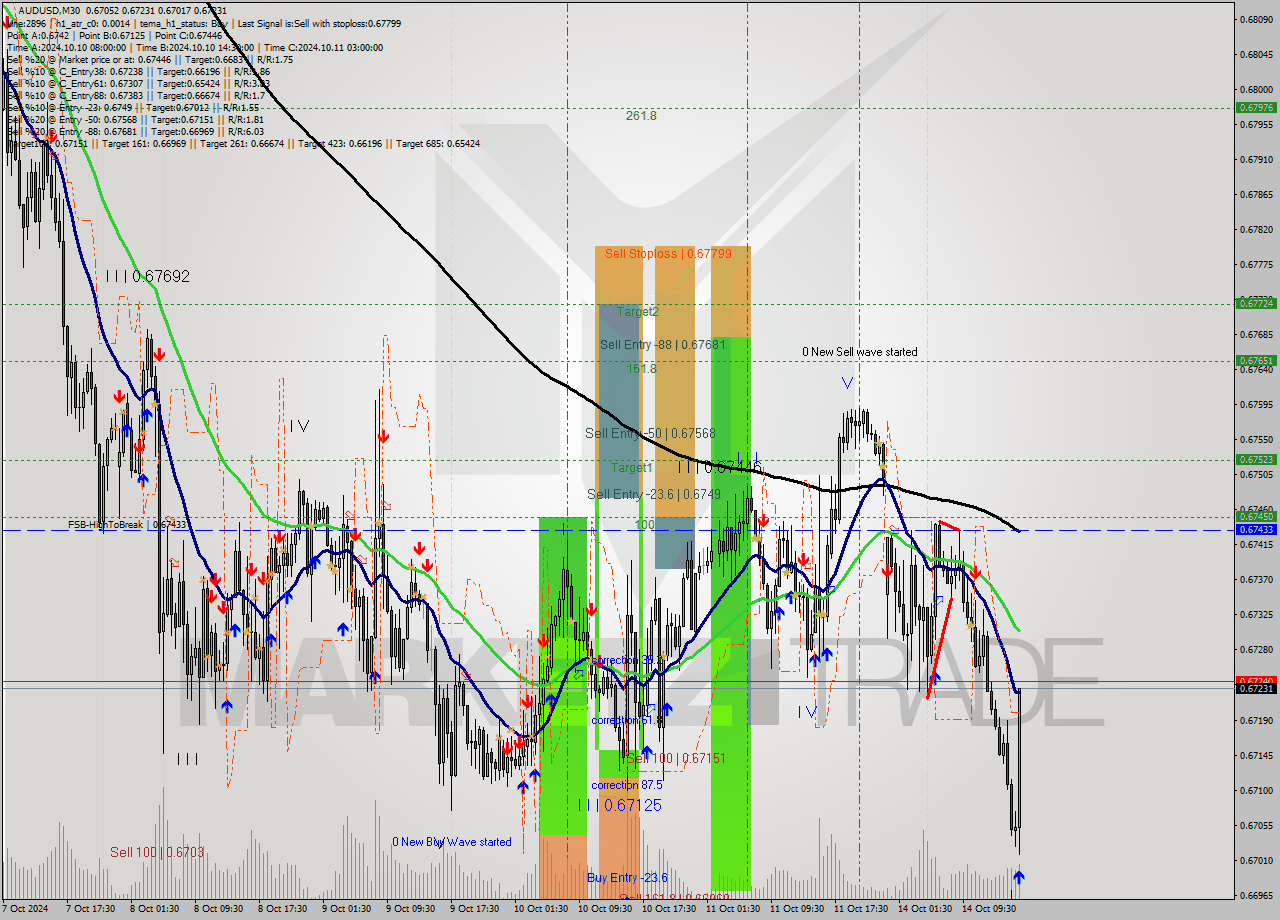The width and height of the screenshot is (1280, 920).
Task: Click the 'correction 87.5' label
Action: coord(626,785)
